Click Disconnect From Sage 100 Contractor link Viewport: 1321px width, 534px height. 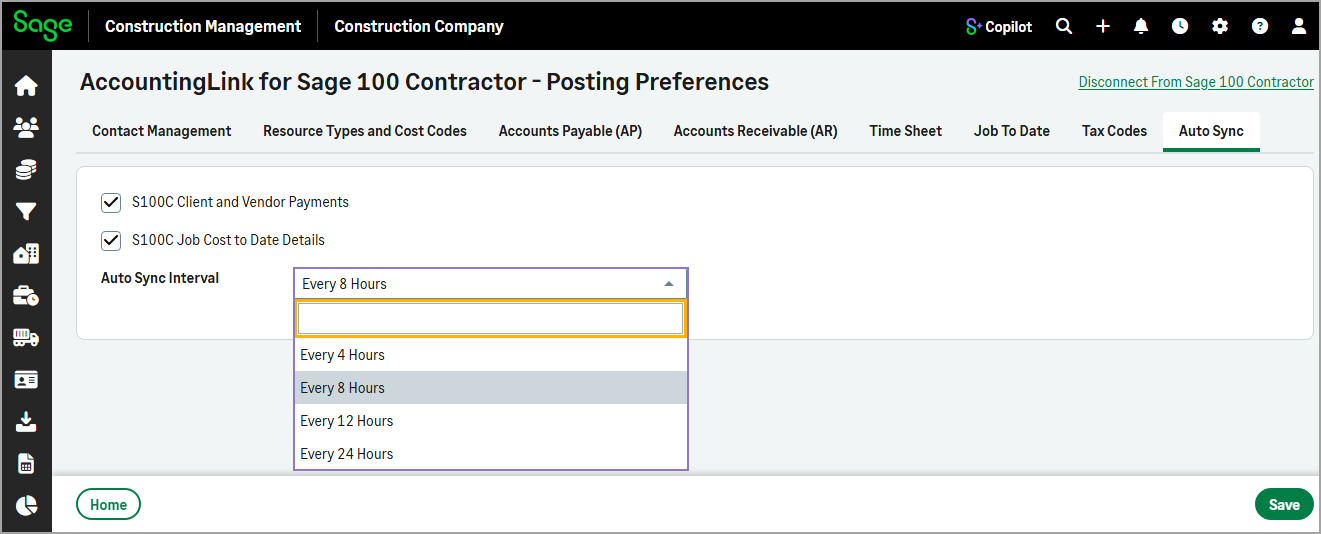point(1195,82)
